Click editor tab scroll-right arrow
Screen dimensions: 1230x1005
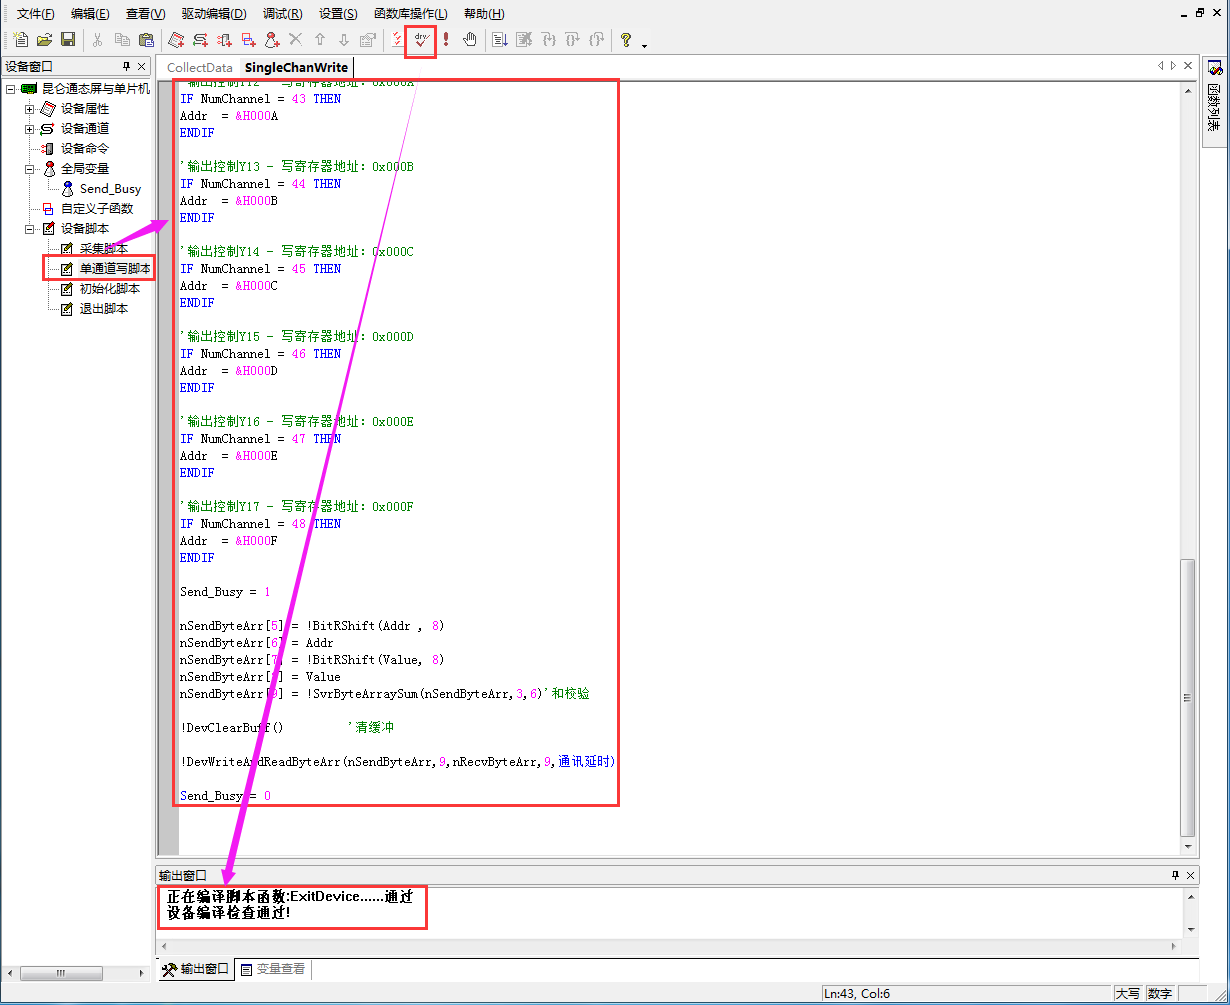pyautogui.click(x=1173, y=66)
